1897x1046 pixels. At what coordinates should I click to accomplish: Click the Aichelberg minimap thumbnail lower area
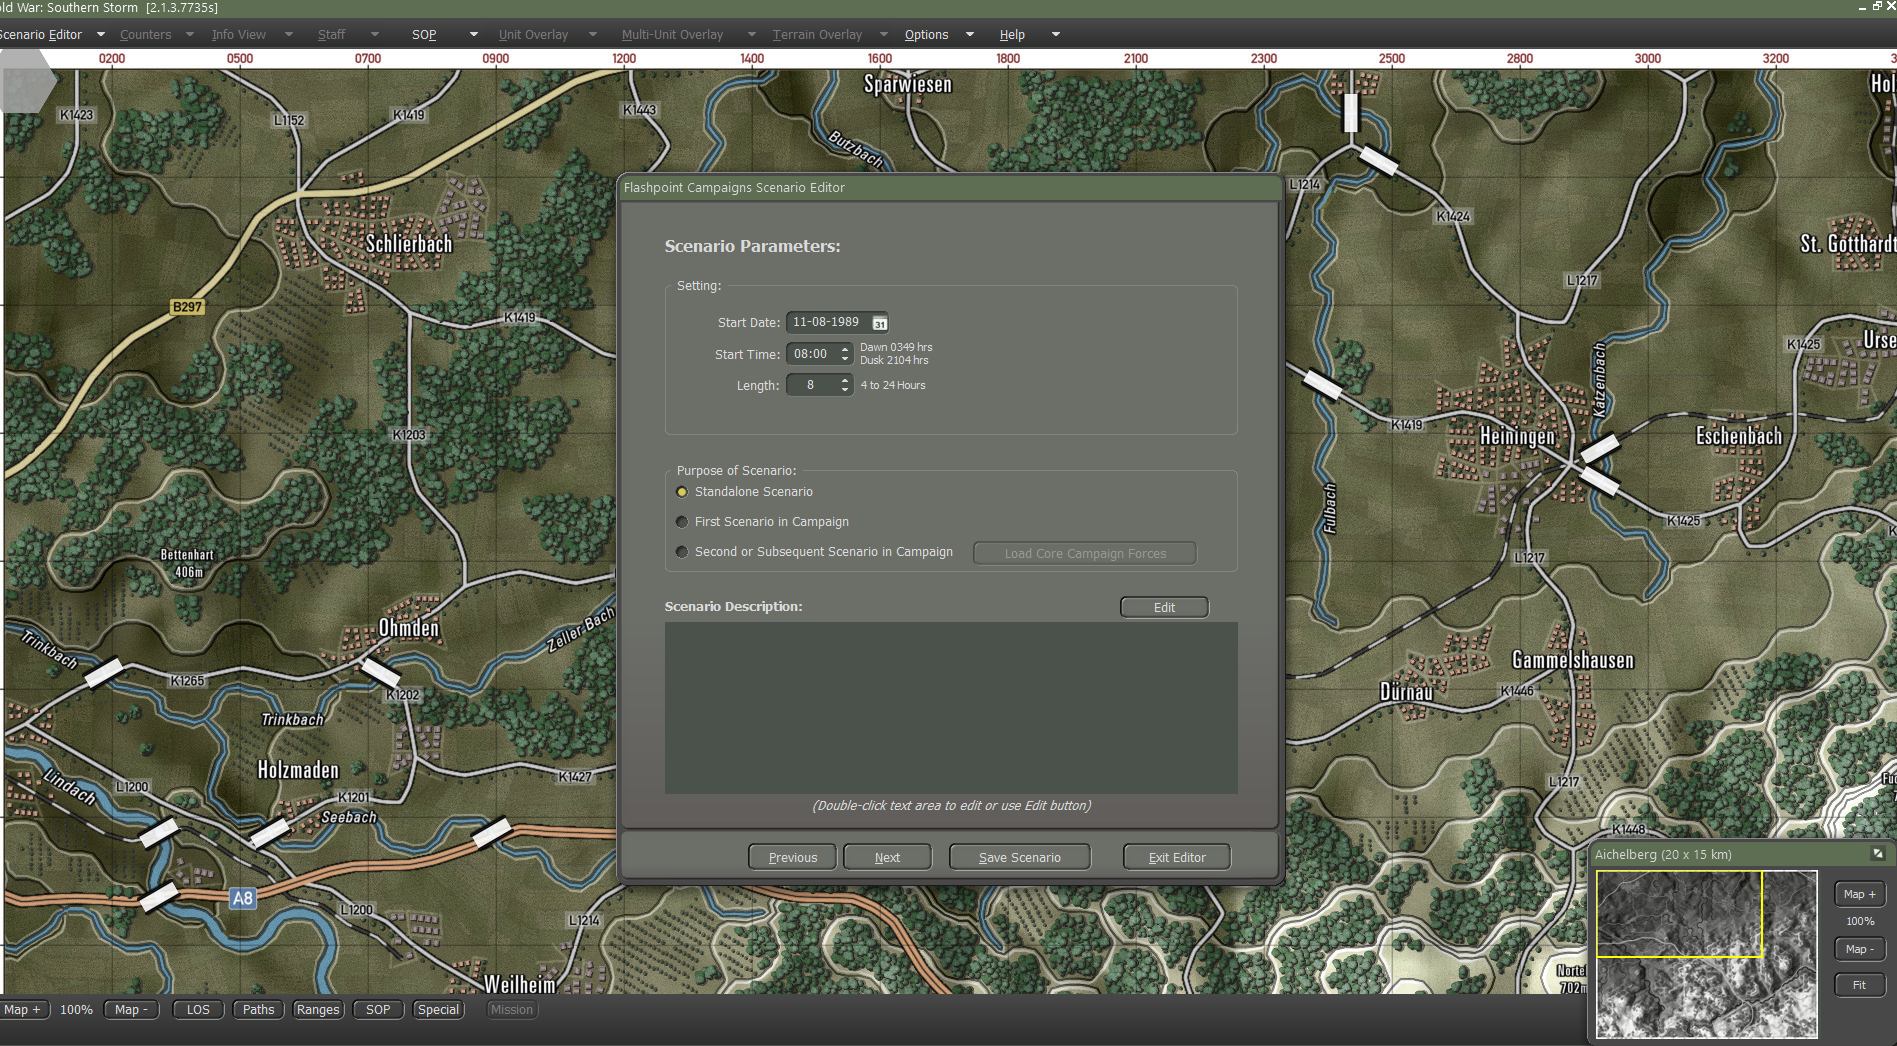pos(1706,998)
